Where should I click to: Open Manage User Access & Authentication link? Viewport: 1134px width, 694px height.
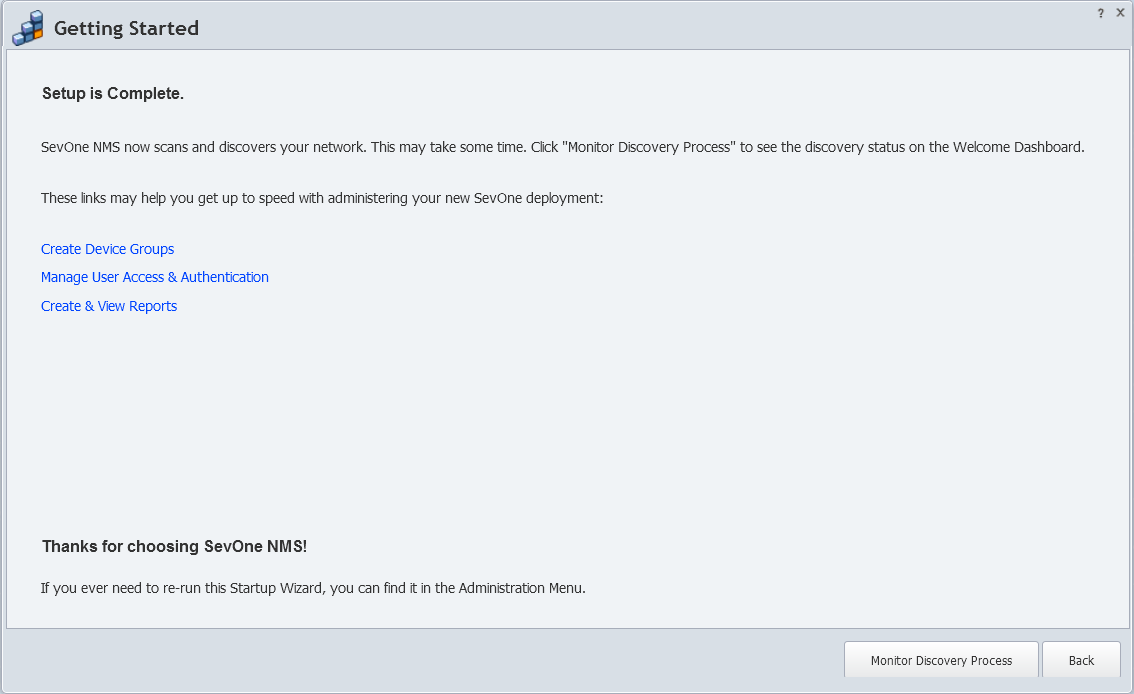click(x=155, y=278)
